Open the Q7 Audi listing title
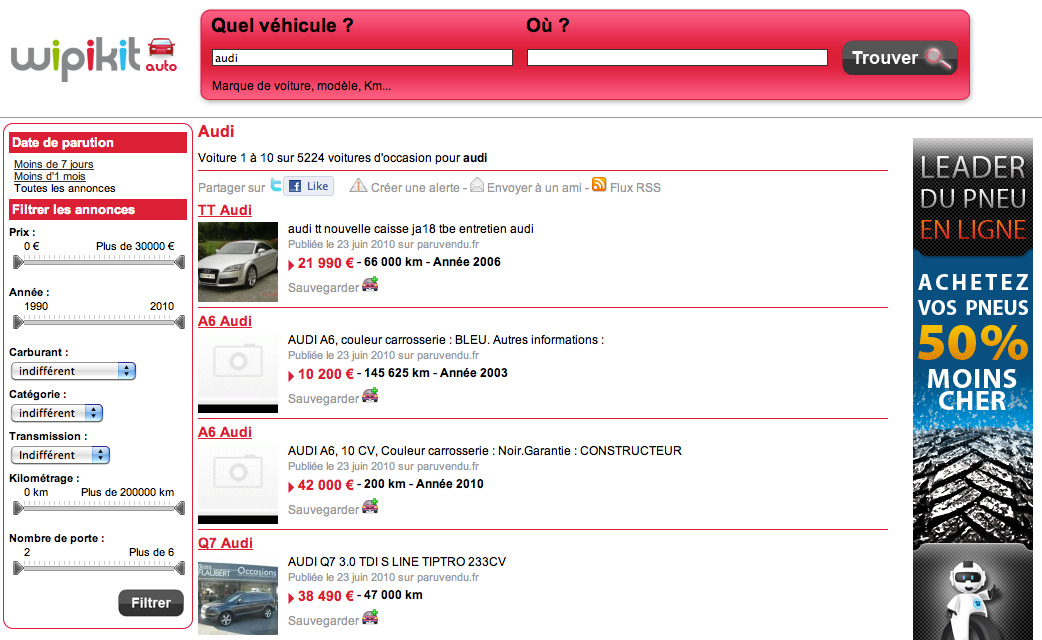 225,543
